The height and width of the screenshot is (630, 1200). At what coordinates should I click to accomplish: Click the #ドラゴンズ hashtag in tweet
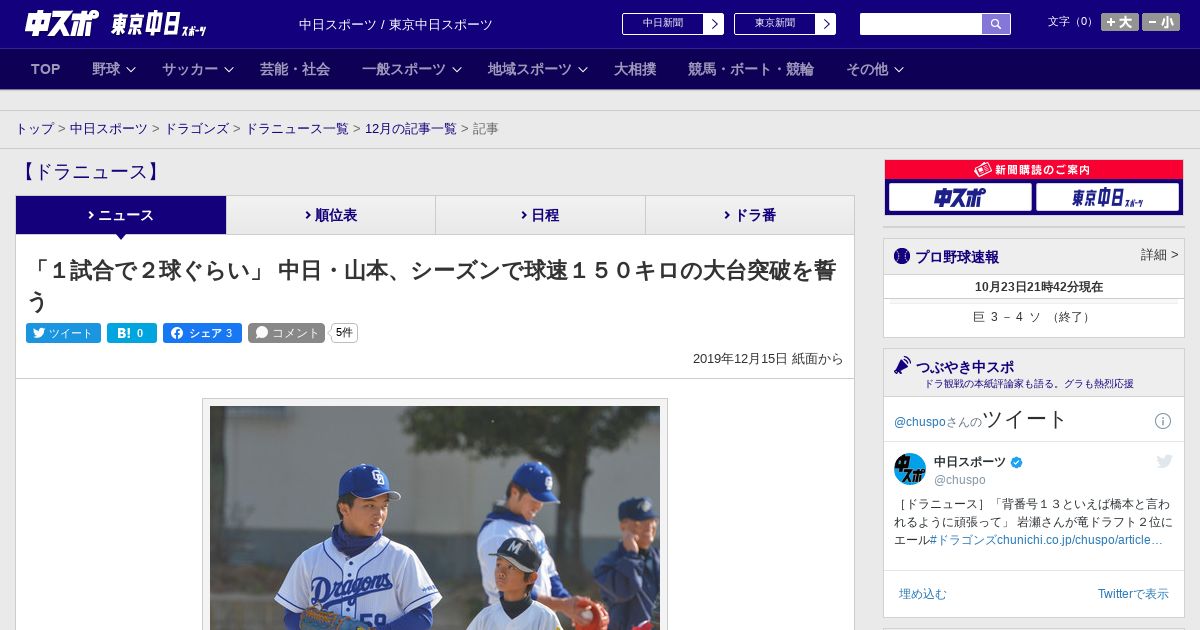[962, 540]
